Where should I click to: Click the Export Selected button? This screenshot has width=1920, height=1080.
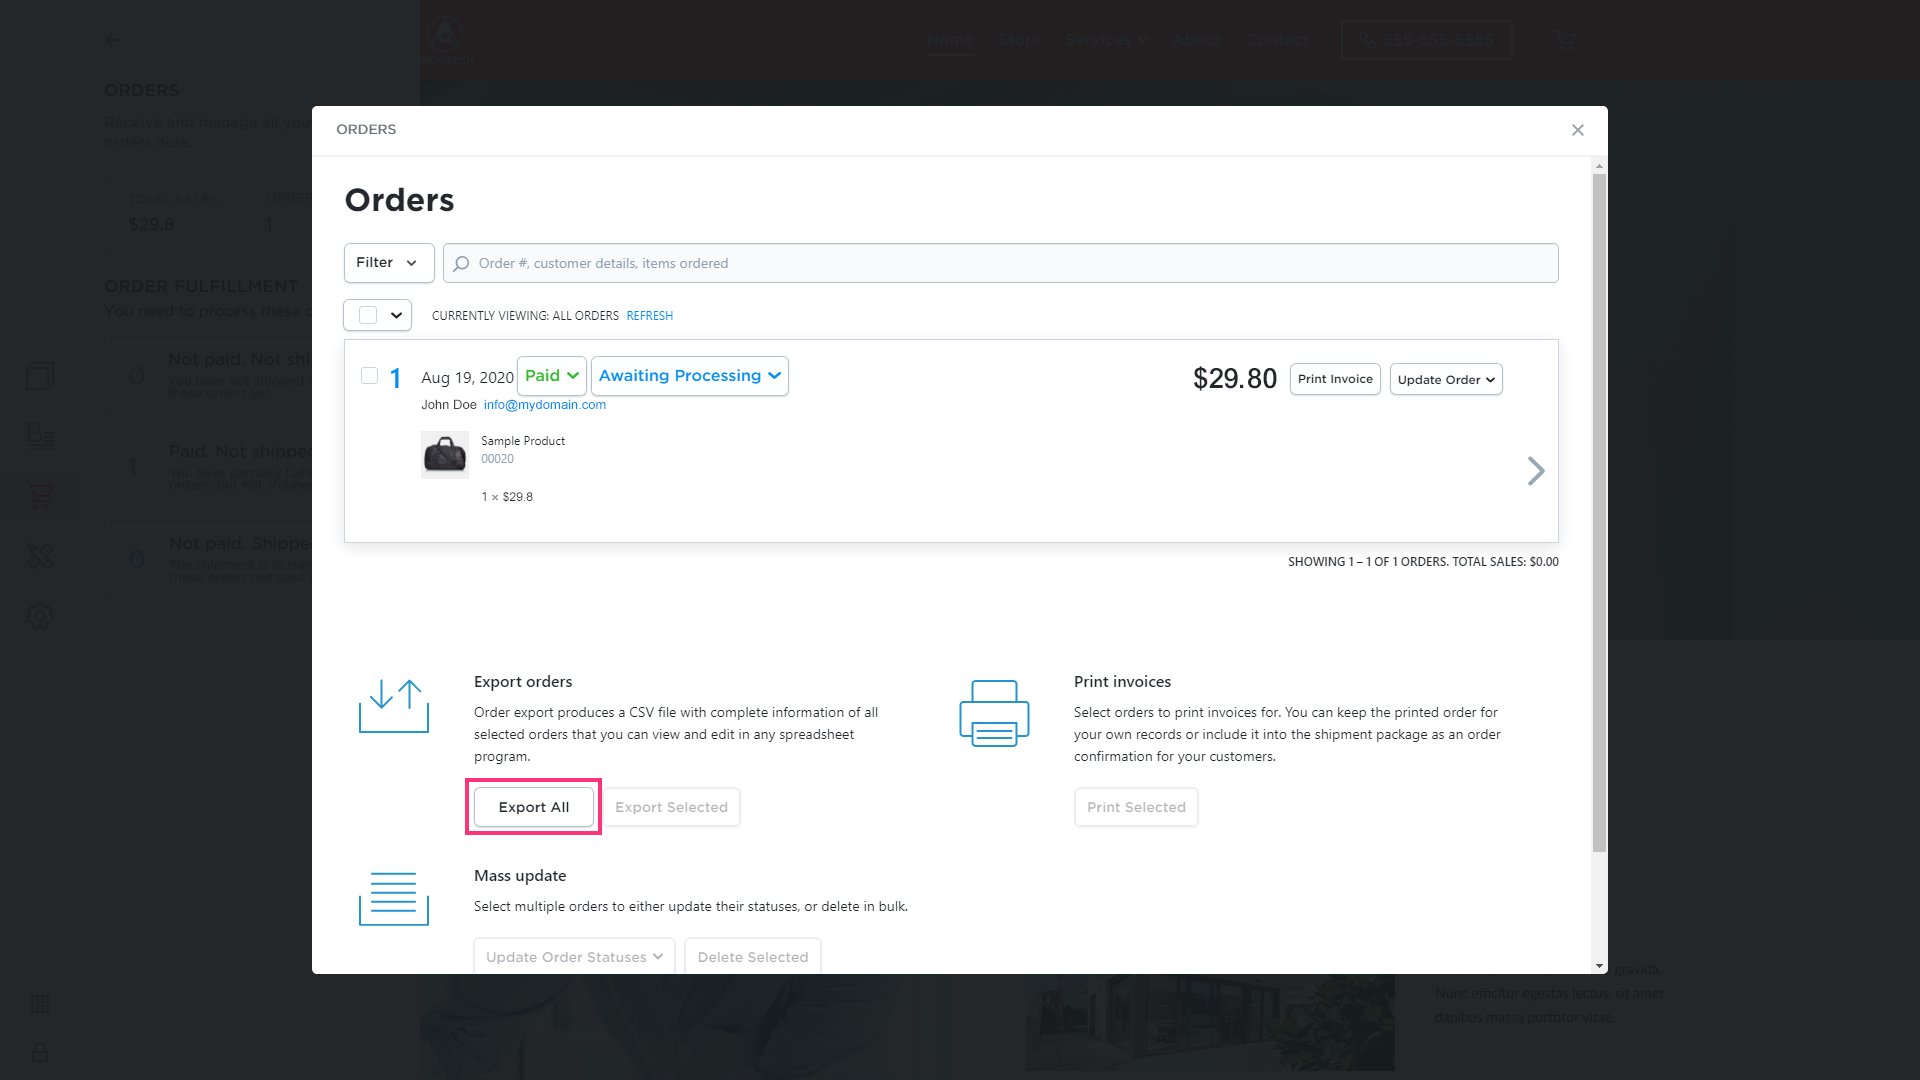pos(671,807)
